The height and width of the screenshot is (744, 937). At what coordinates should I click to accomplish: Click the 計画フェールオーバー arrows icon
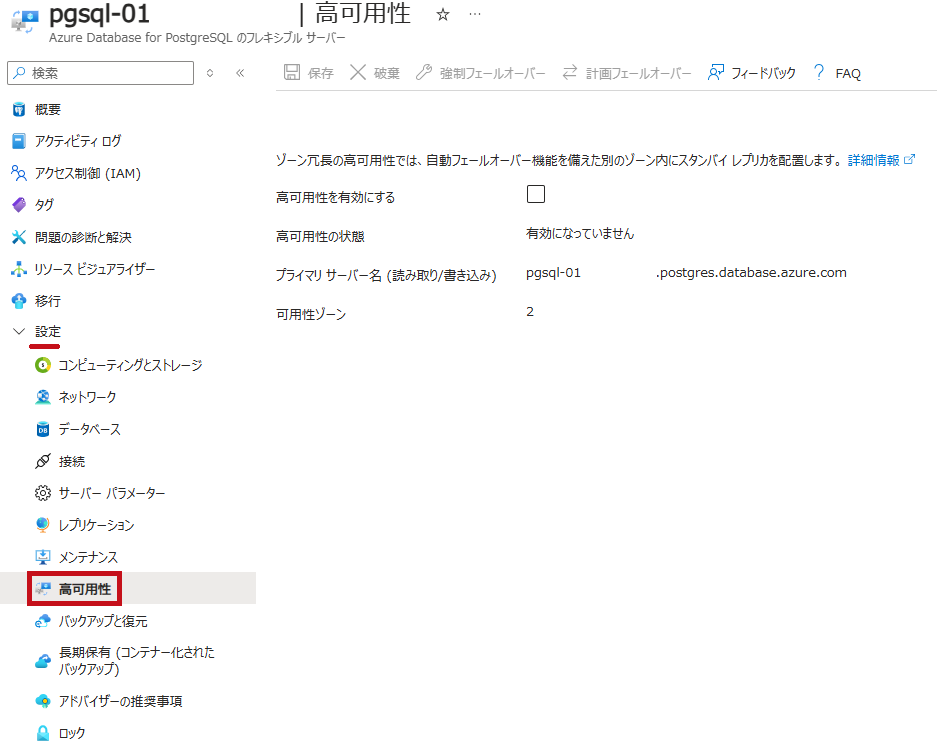click(569, 72)
